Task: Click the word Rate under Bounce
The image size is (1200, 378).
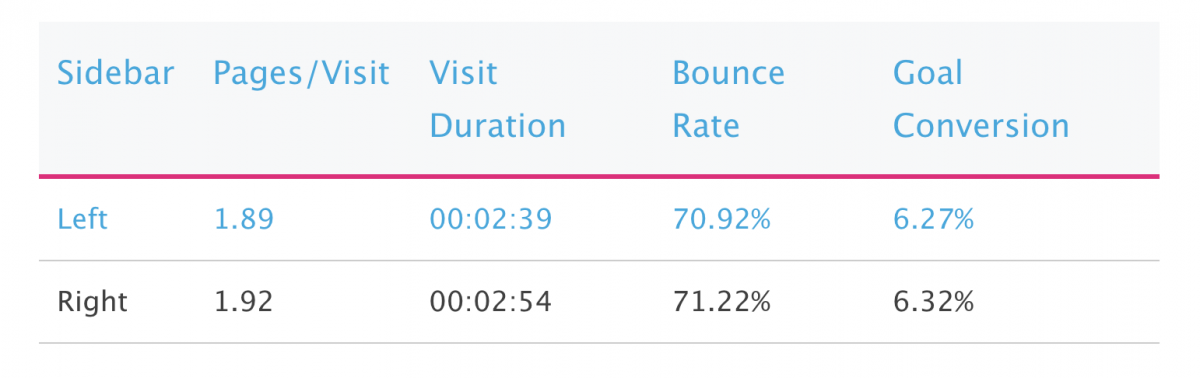Action: point(706,126)
